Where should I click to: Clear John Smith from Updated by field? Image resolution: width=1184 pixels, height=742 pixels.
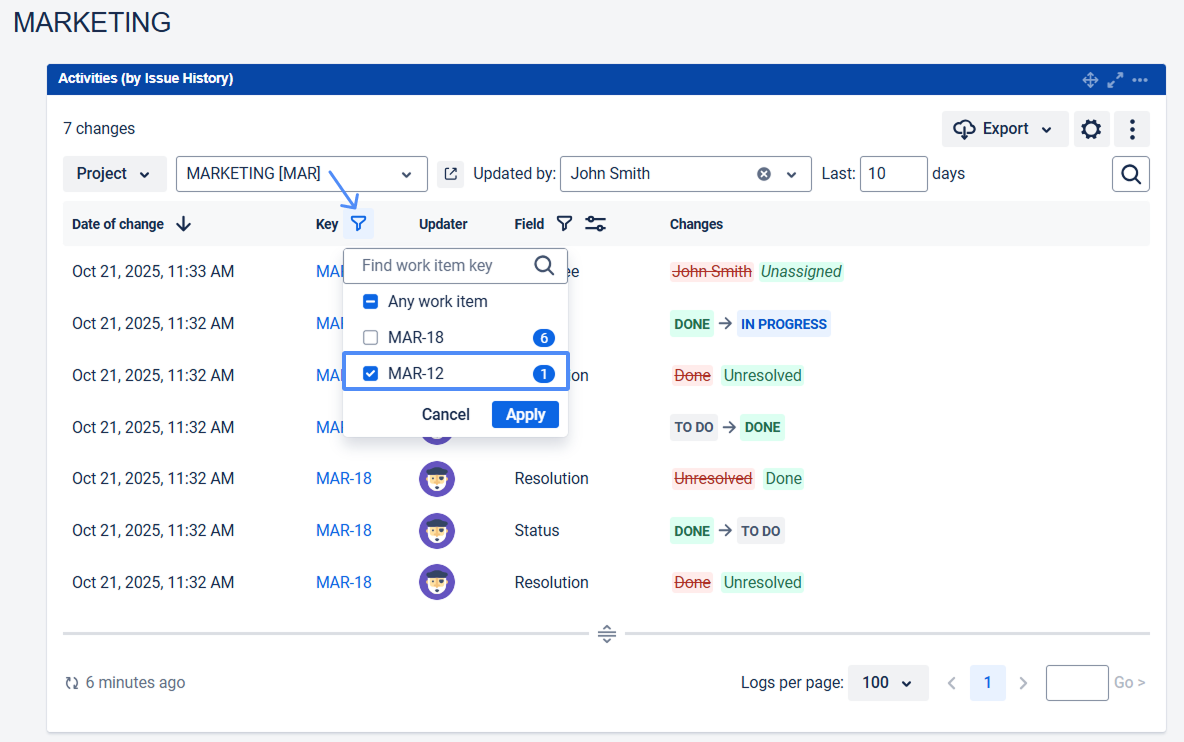tap(764, 174)
